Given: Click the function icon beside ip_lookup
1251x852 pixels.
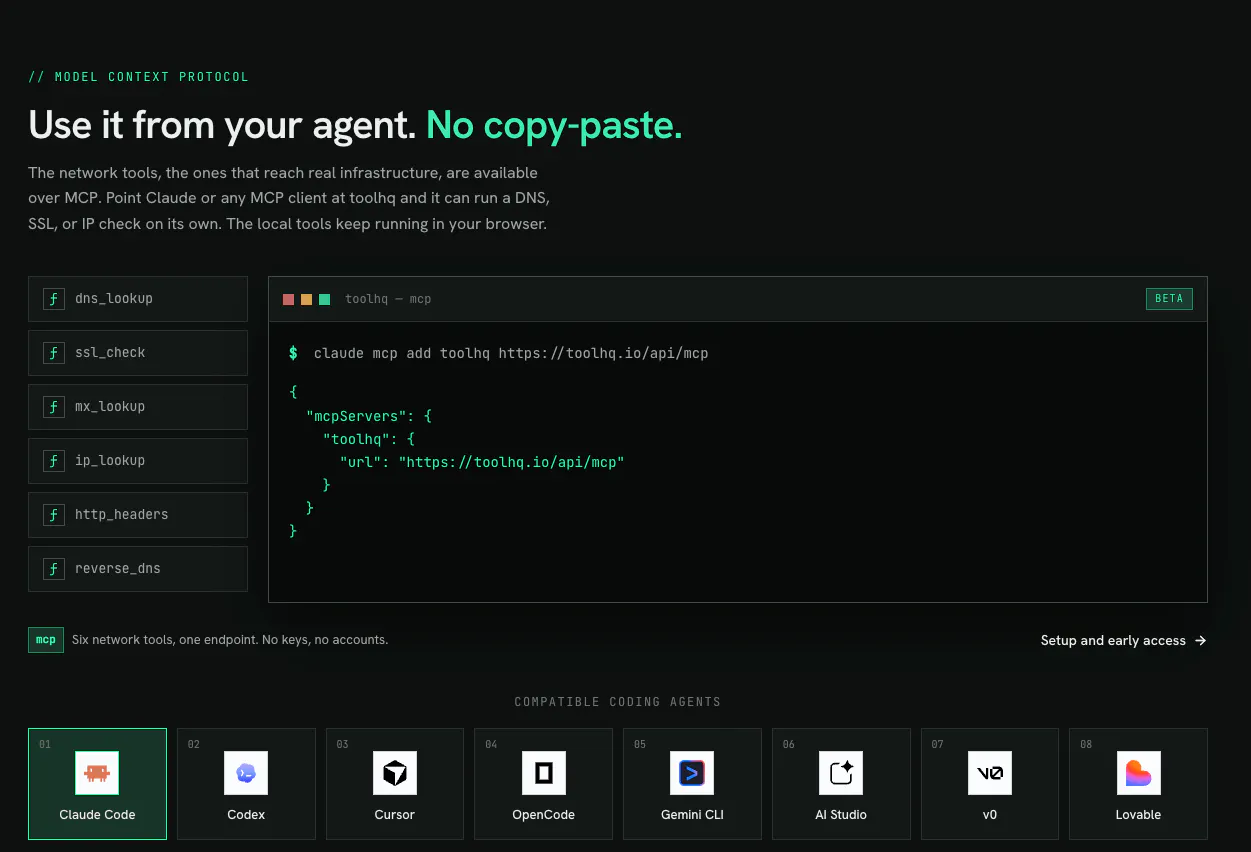Looking at the screenshot, I should 53,461.
